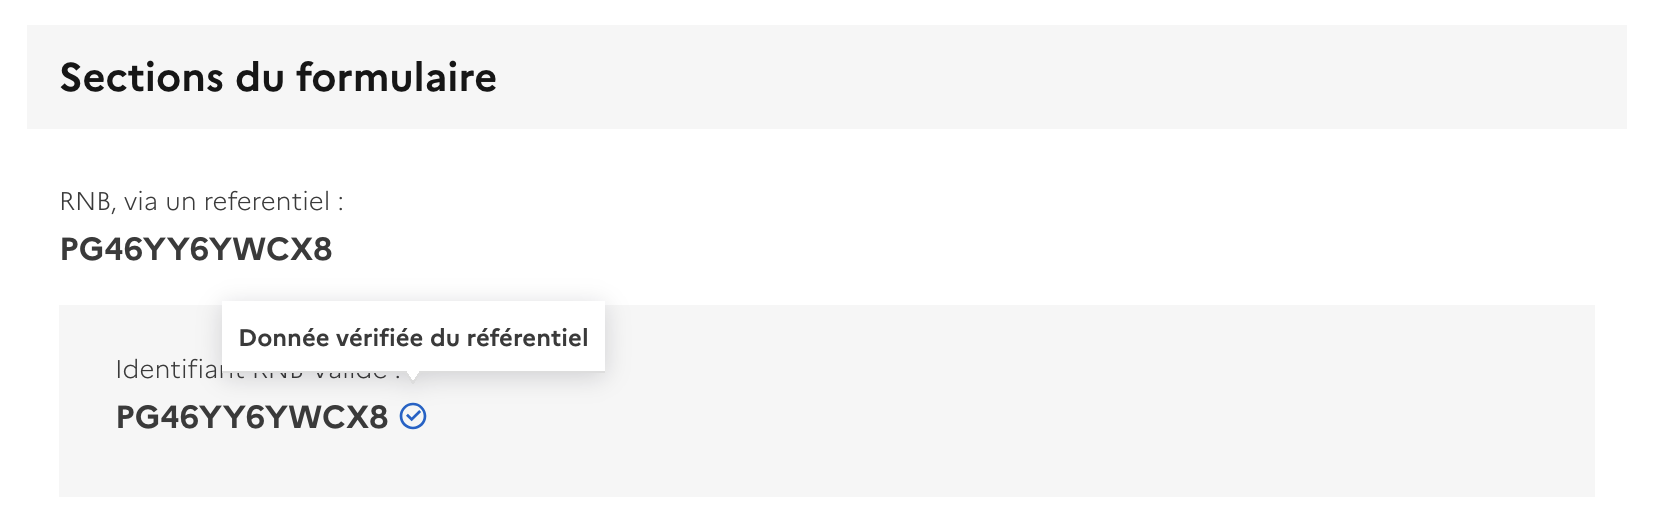Select the PG46YY6YWCX8 value under the RNB label
Image resolution: width=1656 pixels, height=532 pixels.
(x=196, y=249)
